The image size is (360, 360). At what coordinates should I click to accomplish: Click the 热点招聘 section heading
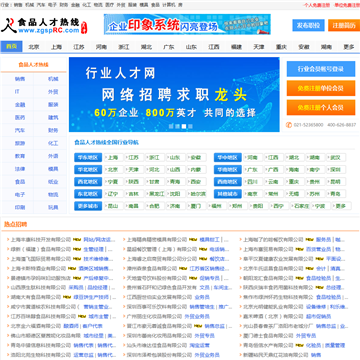pos(15,224)
